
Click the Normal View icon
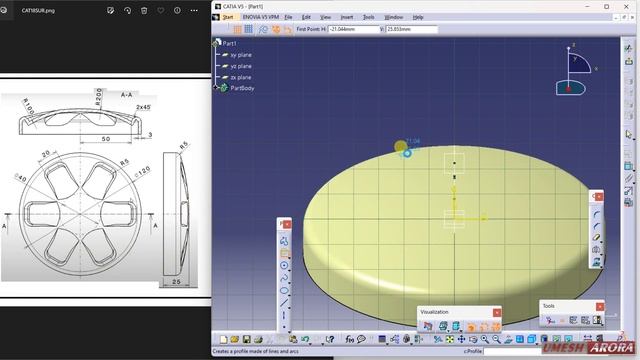coord(508,339)
